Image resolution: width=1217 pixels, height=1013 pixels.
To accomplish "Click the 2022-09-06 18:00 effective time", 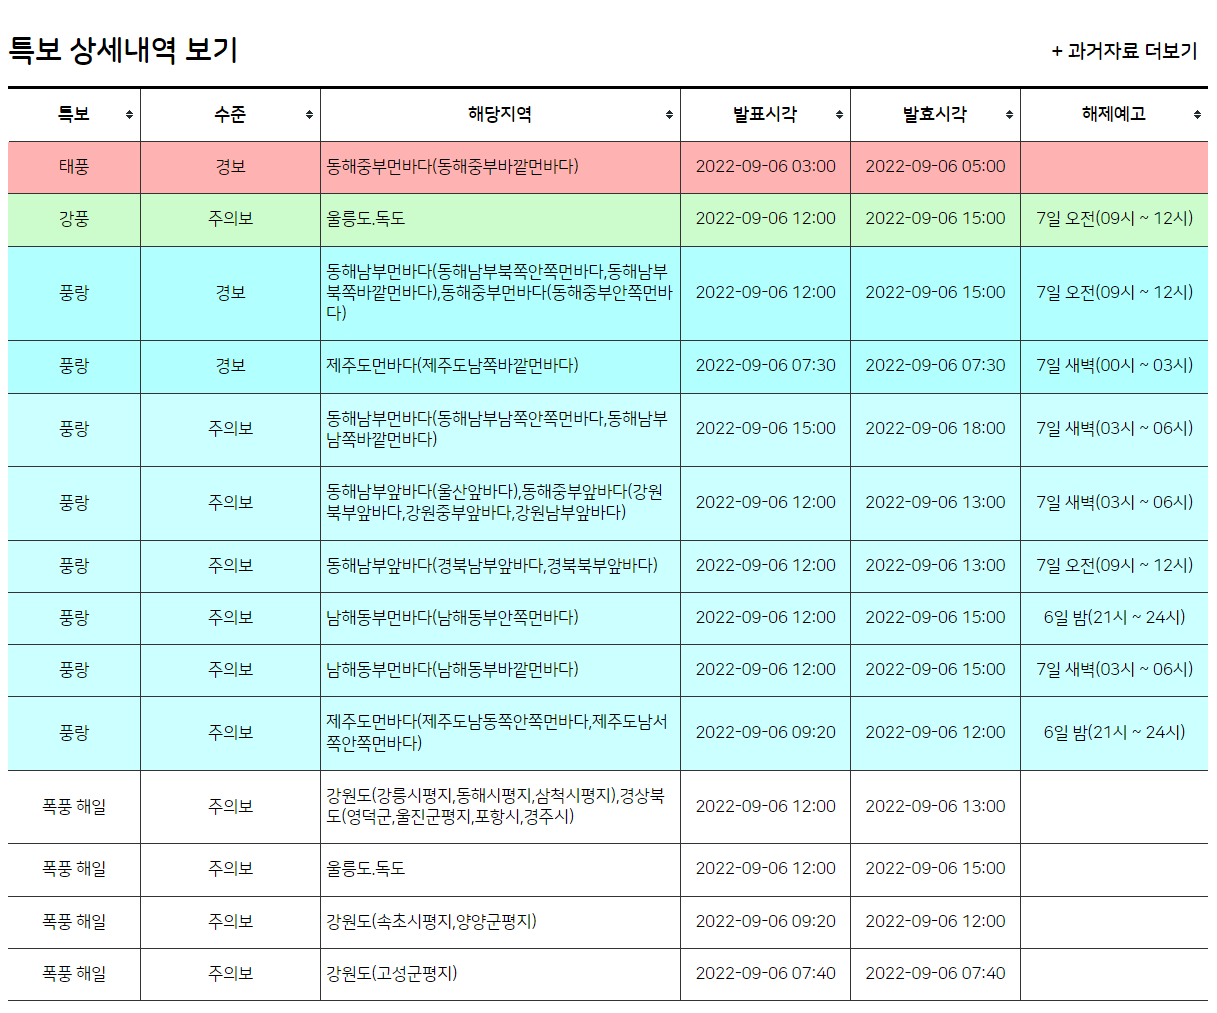I will tap(935, 429).
